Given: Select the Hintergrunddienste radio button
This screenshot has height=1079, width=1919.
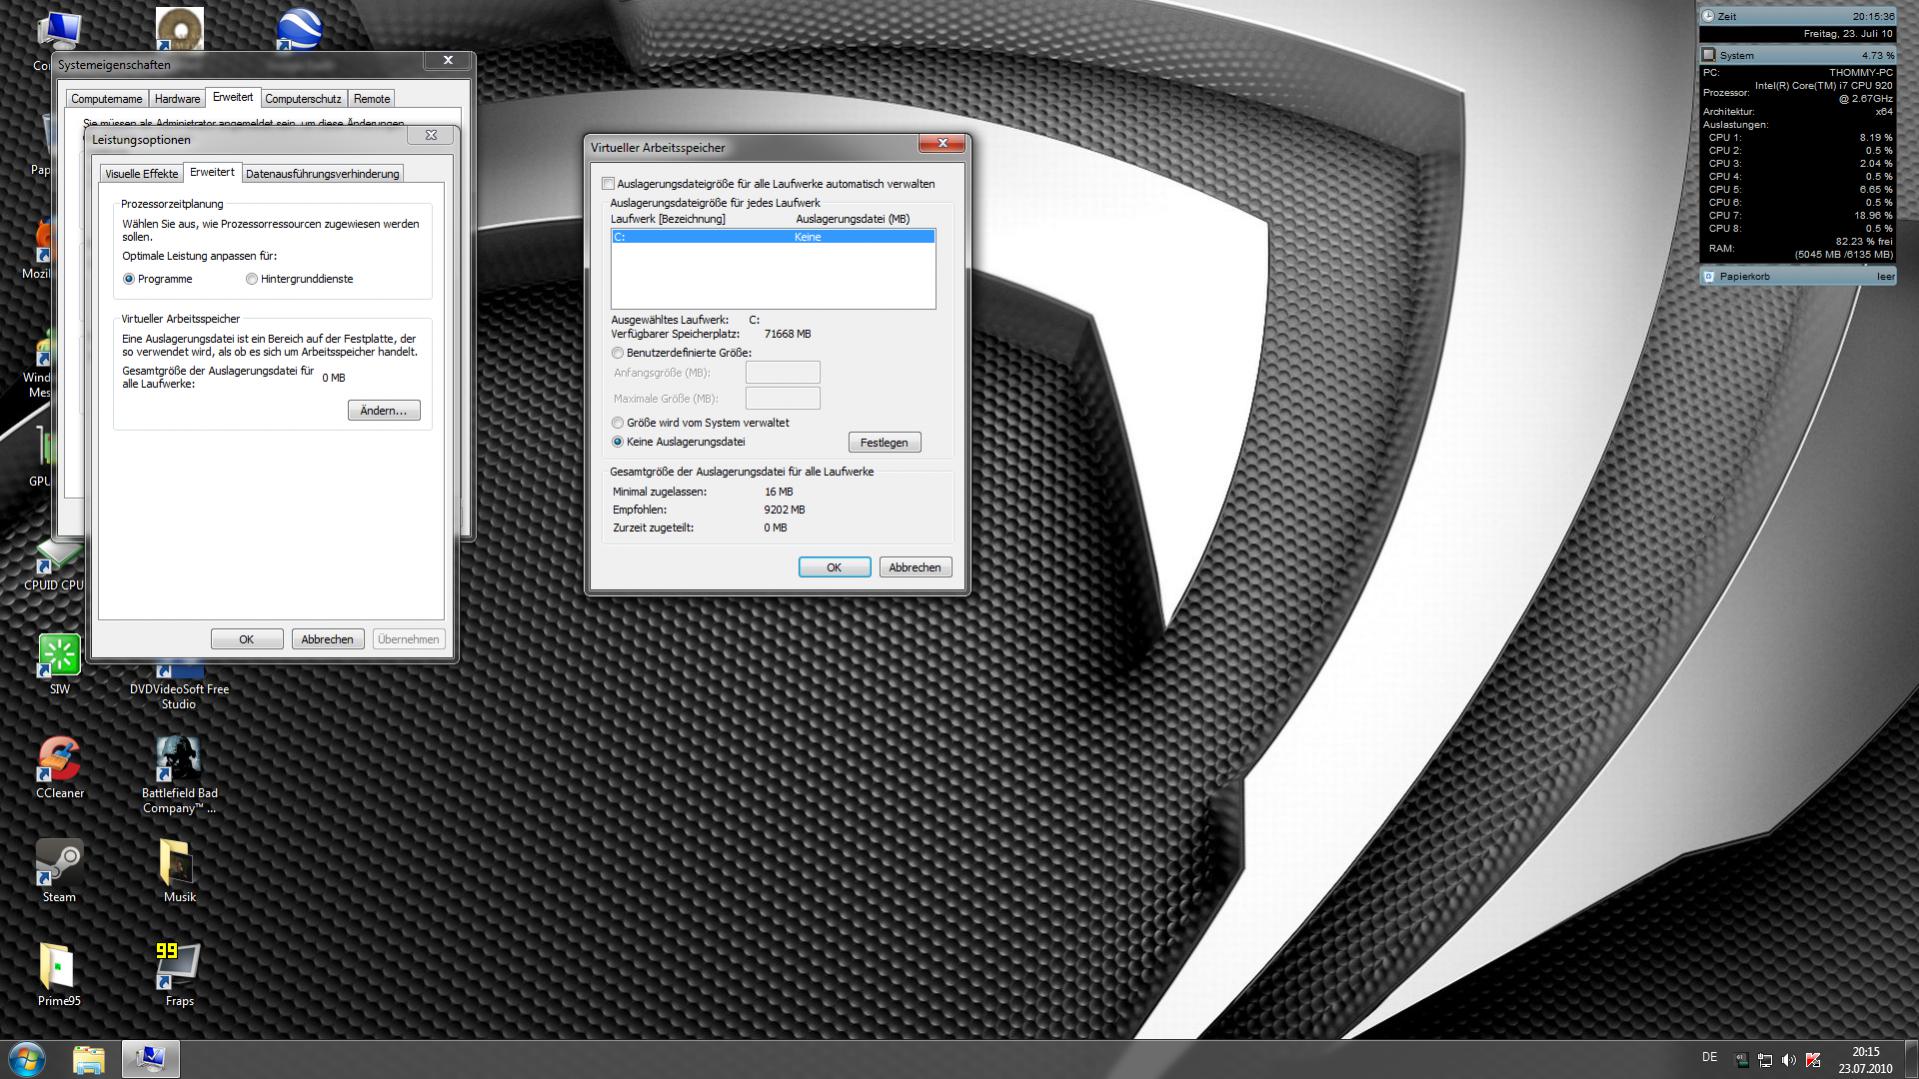Looking at the screenshot, I should tap(251, 279).
